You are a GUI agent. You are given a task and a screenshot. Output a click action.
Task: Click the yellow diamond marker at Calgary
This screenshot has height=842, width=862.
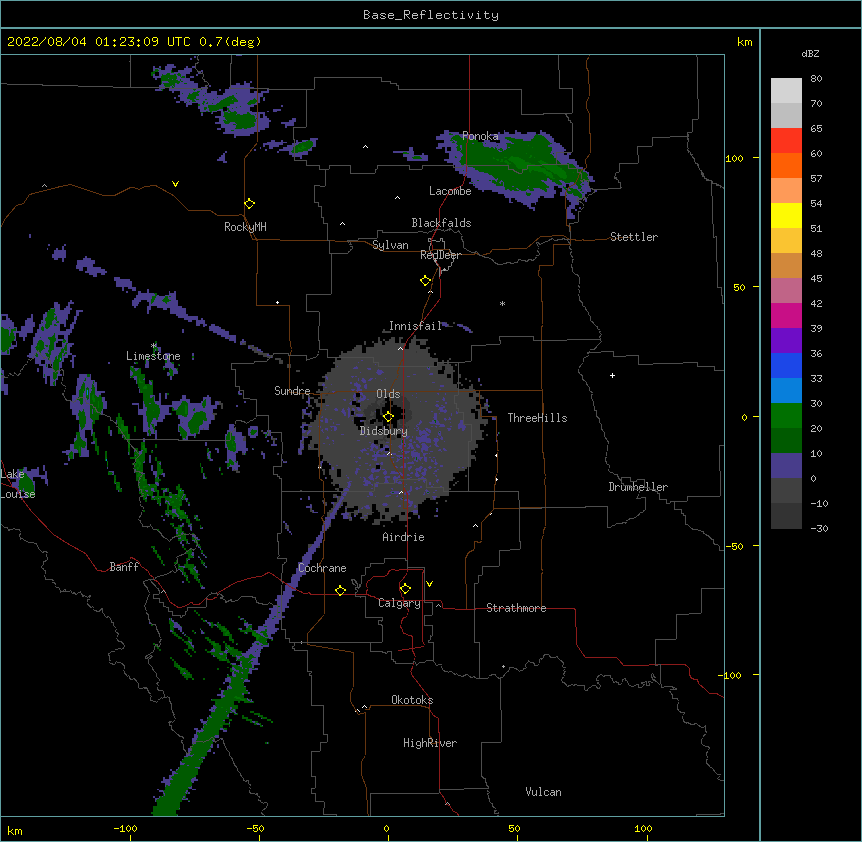405,589
